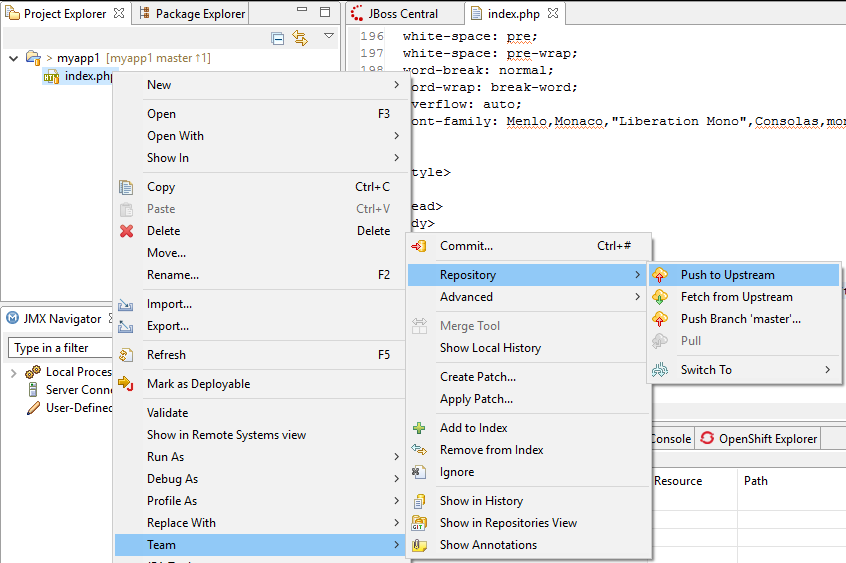The width and height of the screenshot is (846, 563).
Task: Expand Local Processes tree node
Action: point(13,372)
